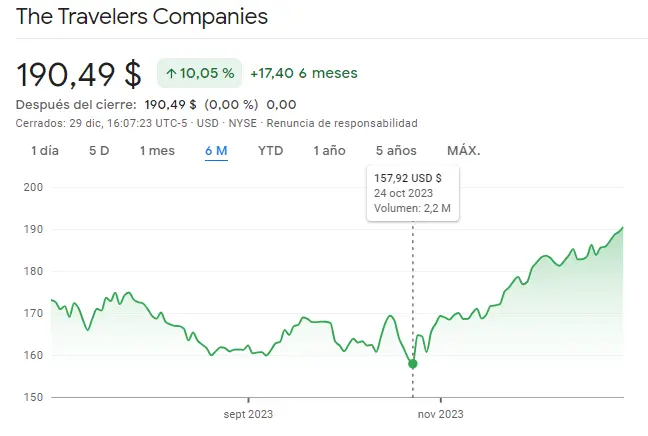Switch to the MÁX. range tab

(x=464, y=151)
